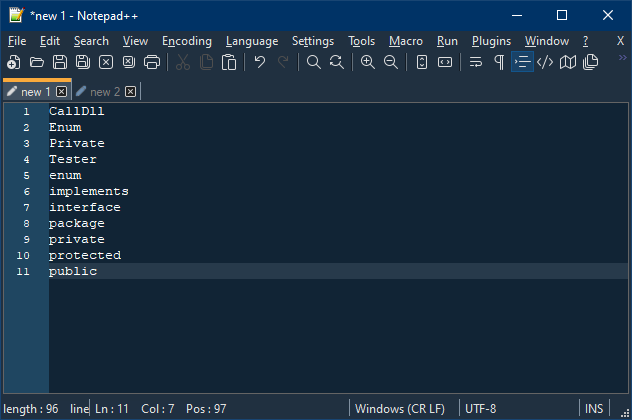Viewport: 632px width, 420px height.
Task: Undo the last action
Action: point(260,62)
